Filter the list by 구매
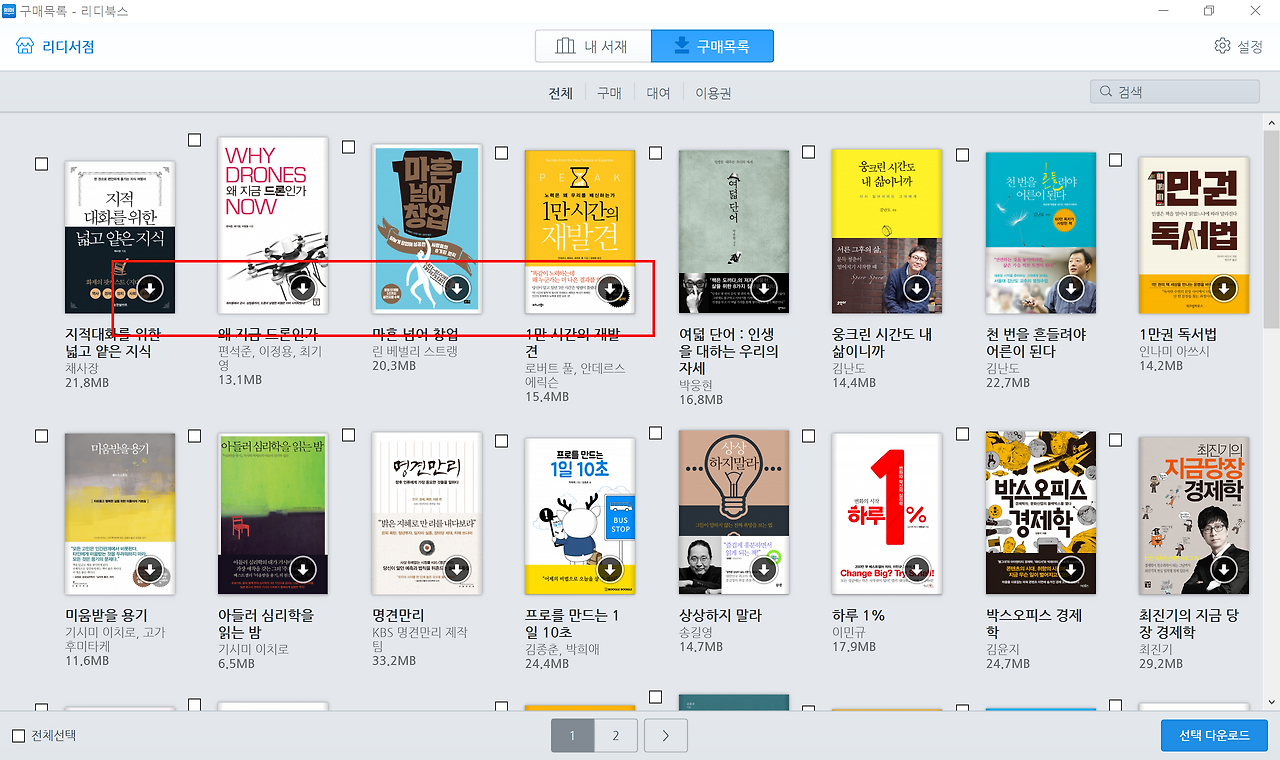Screen dimensions: 1280x760 609,93
